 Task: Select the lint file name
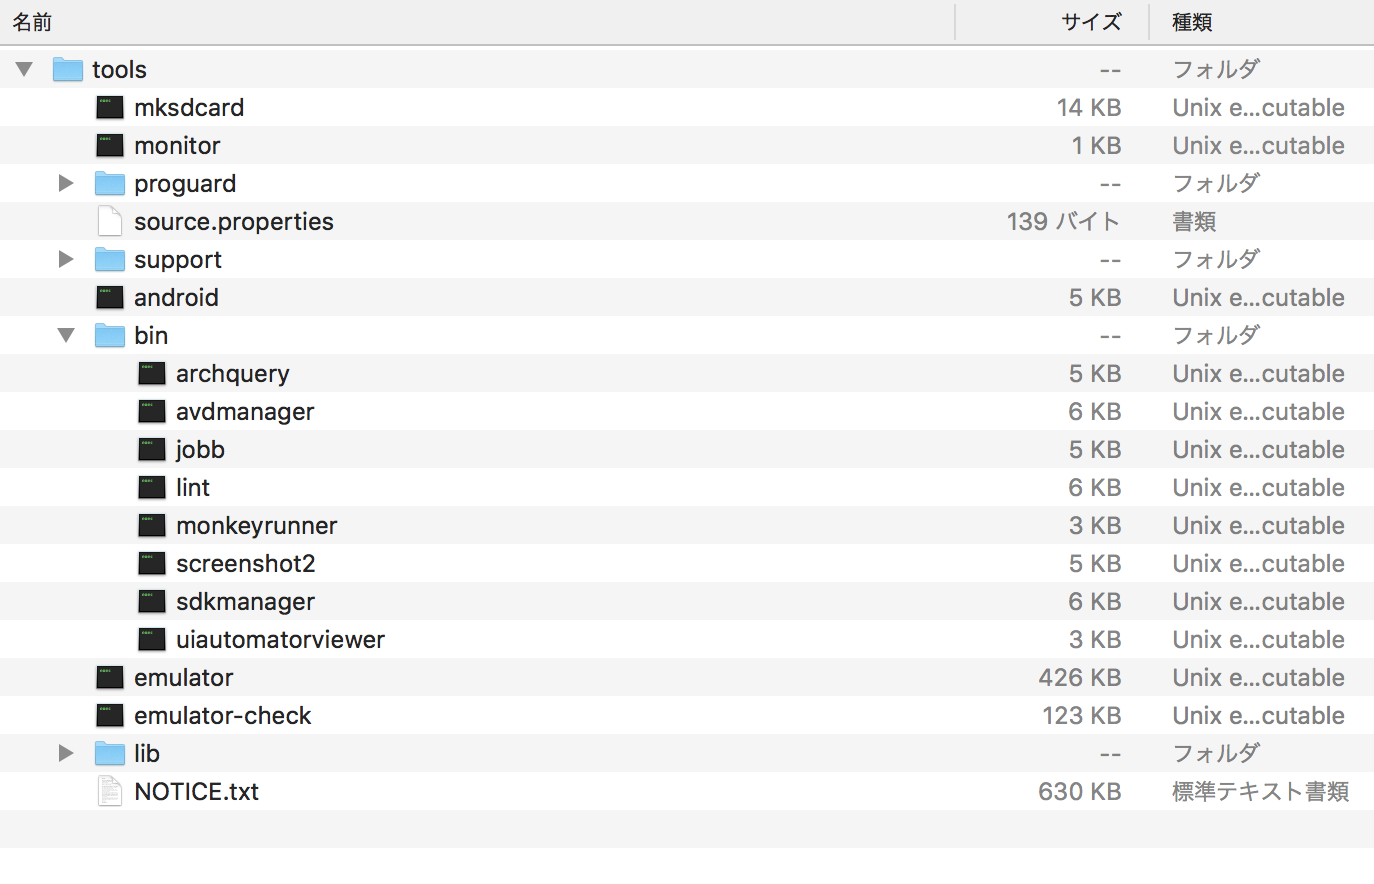[193, 487]
